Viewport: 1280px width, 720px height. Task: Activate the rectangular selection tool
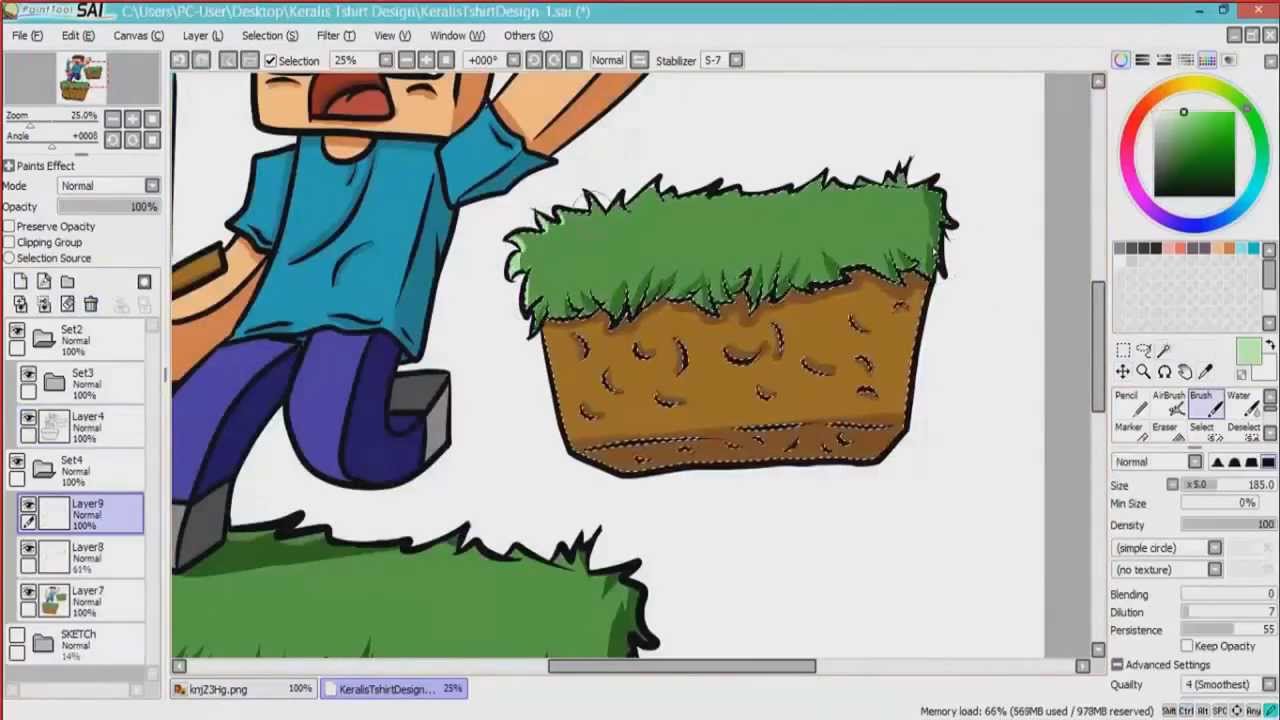tap(1123, 351)
